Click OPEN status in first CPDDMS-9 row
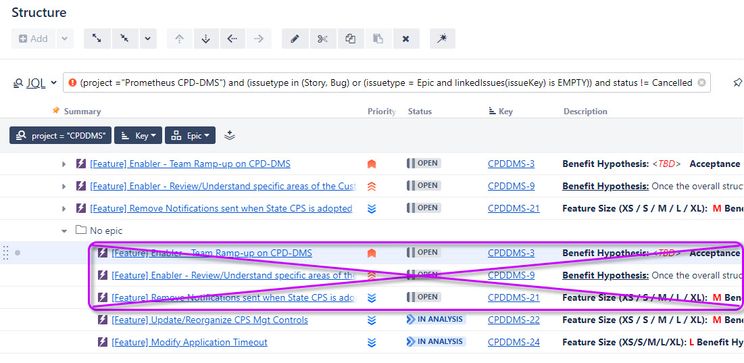The width and height of the screenshot is (744, 363). 423,186
